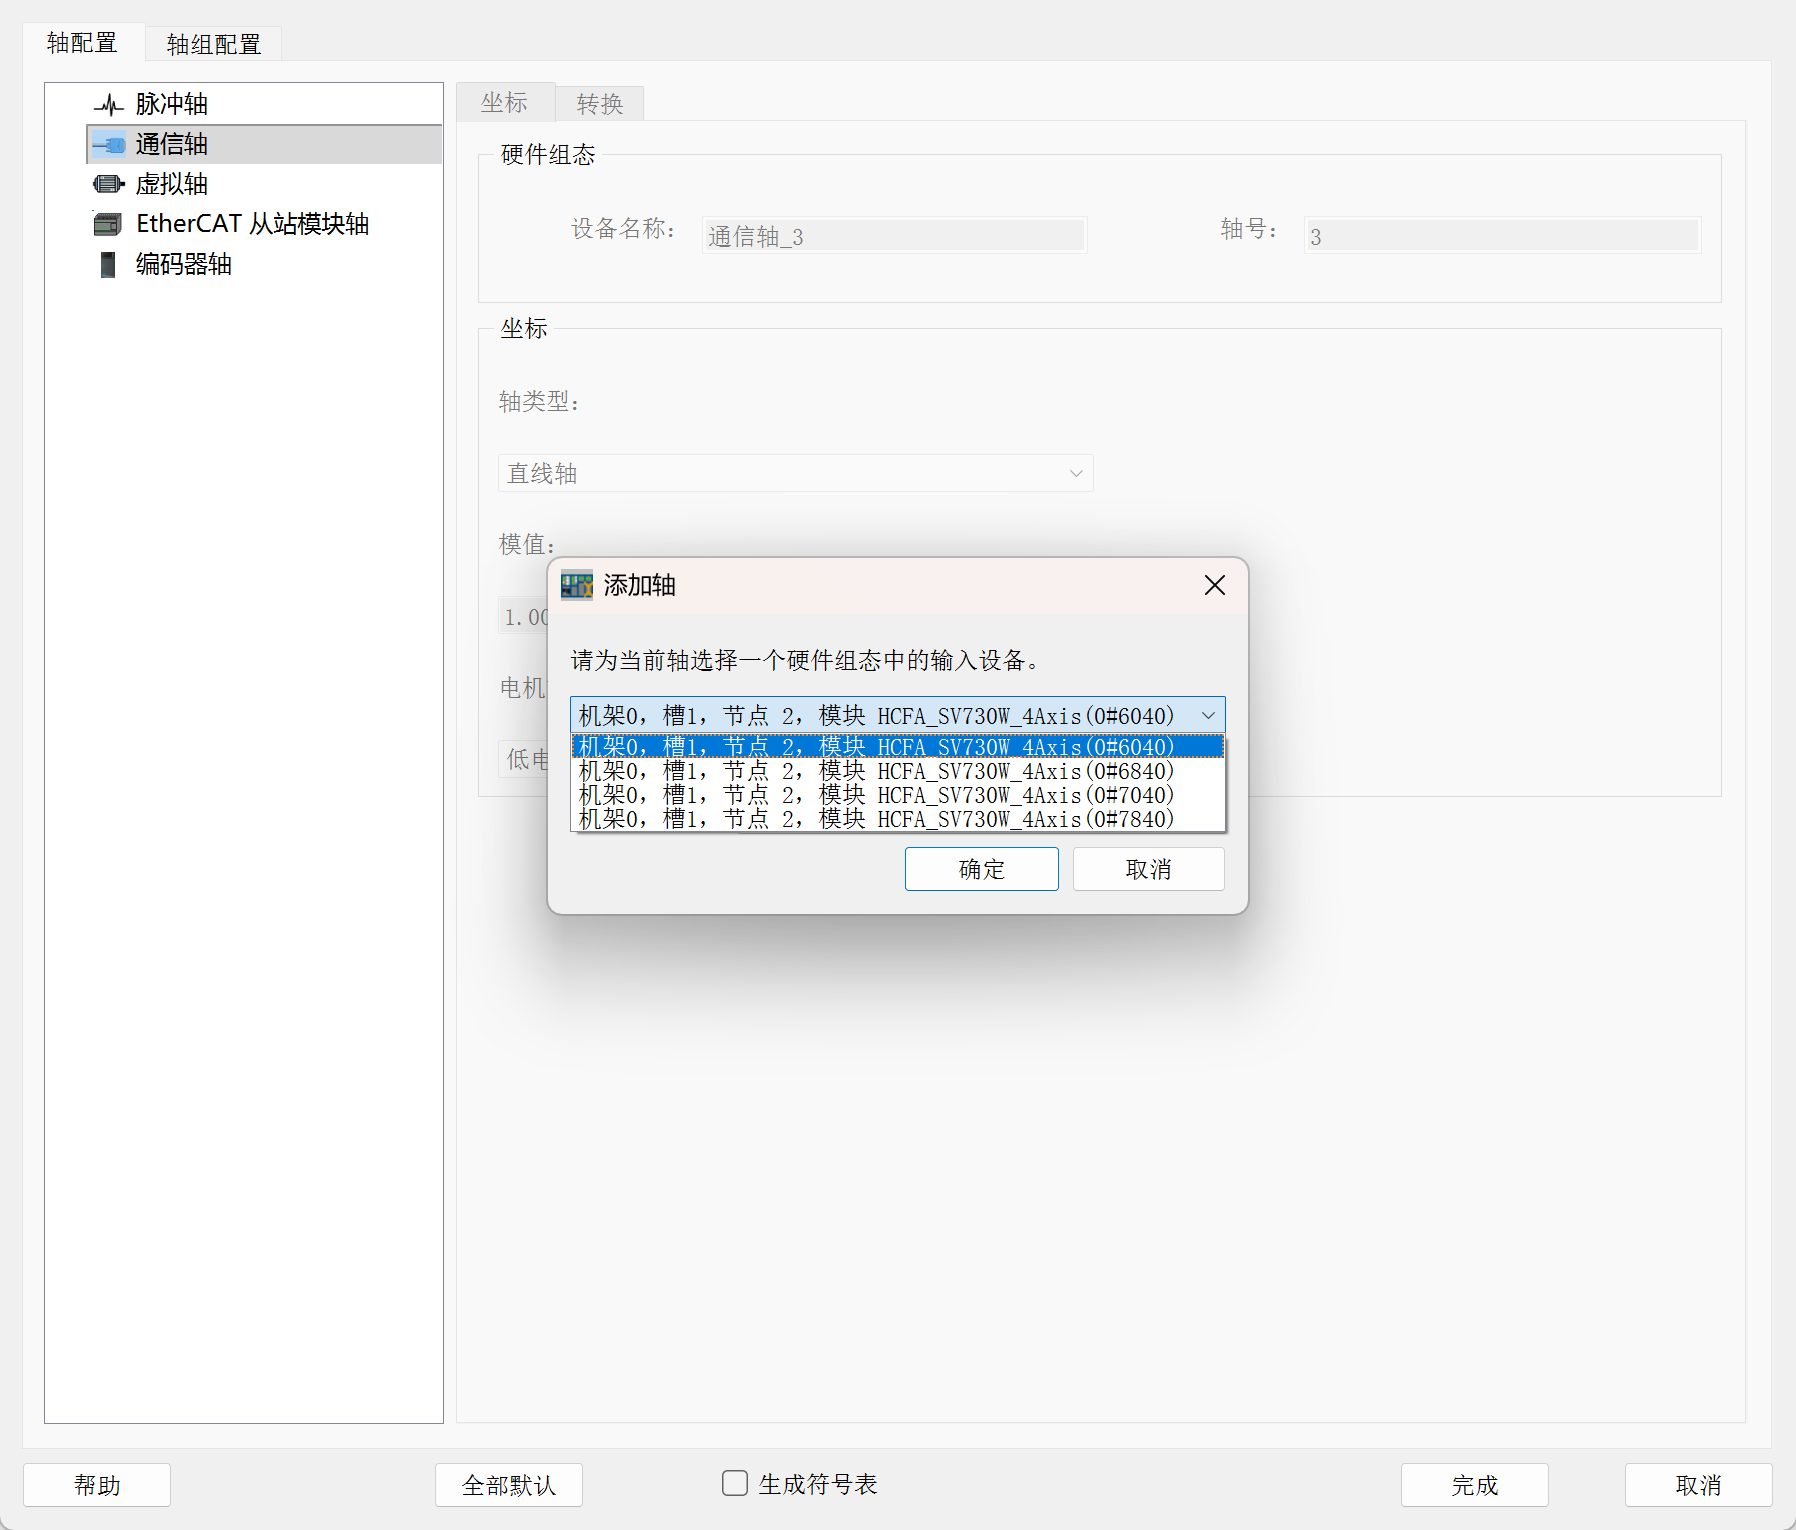Open the 转换 tab
Viewport: 1796px width, 1530px height.
coord(600,104)
